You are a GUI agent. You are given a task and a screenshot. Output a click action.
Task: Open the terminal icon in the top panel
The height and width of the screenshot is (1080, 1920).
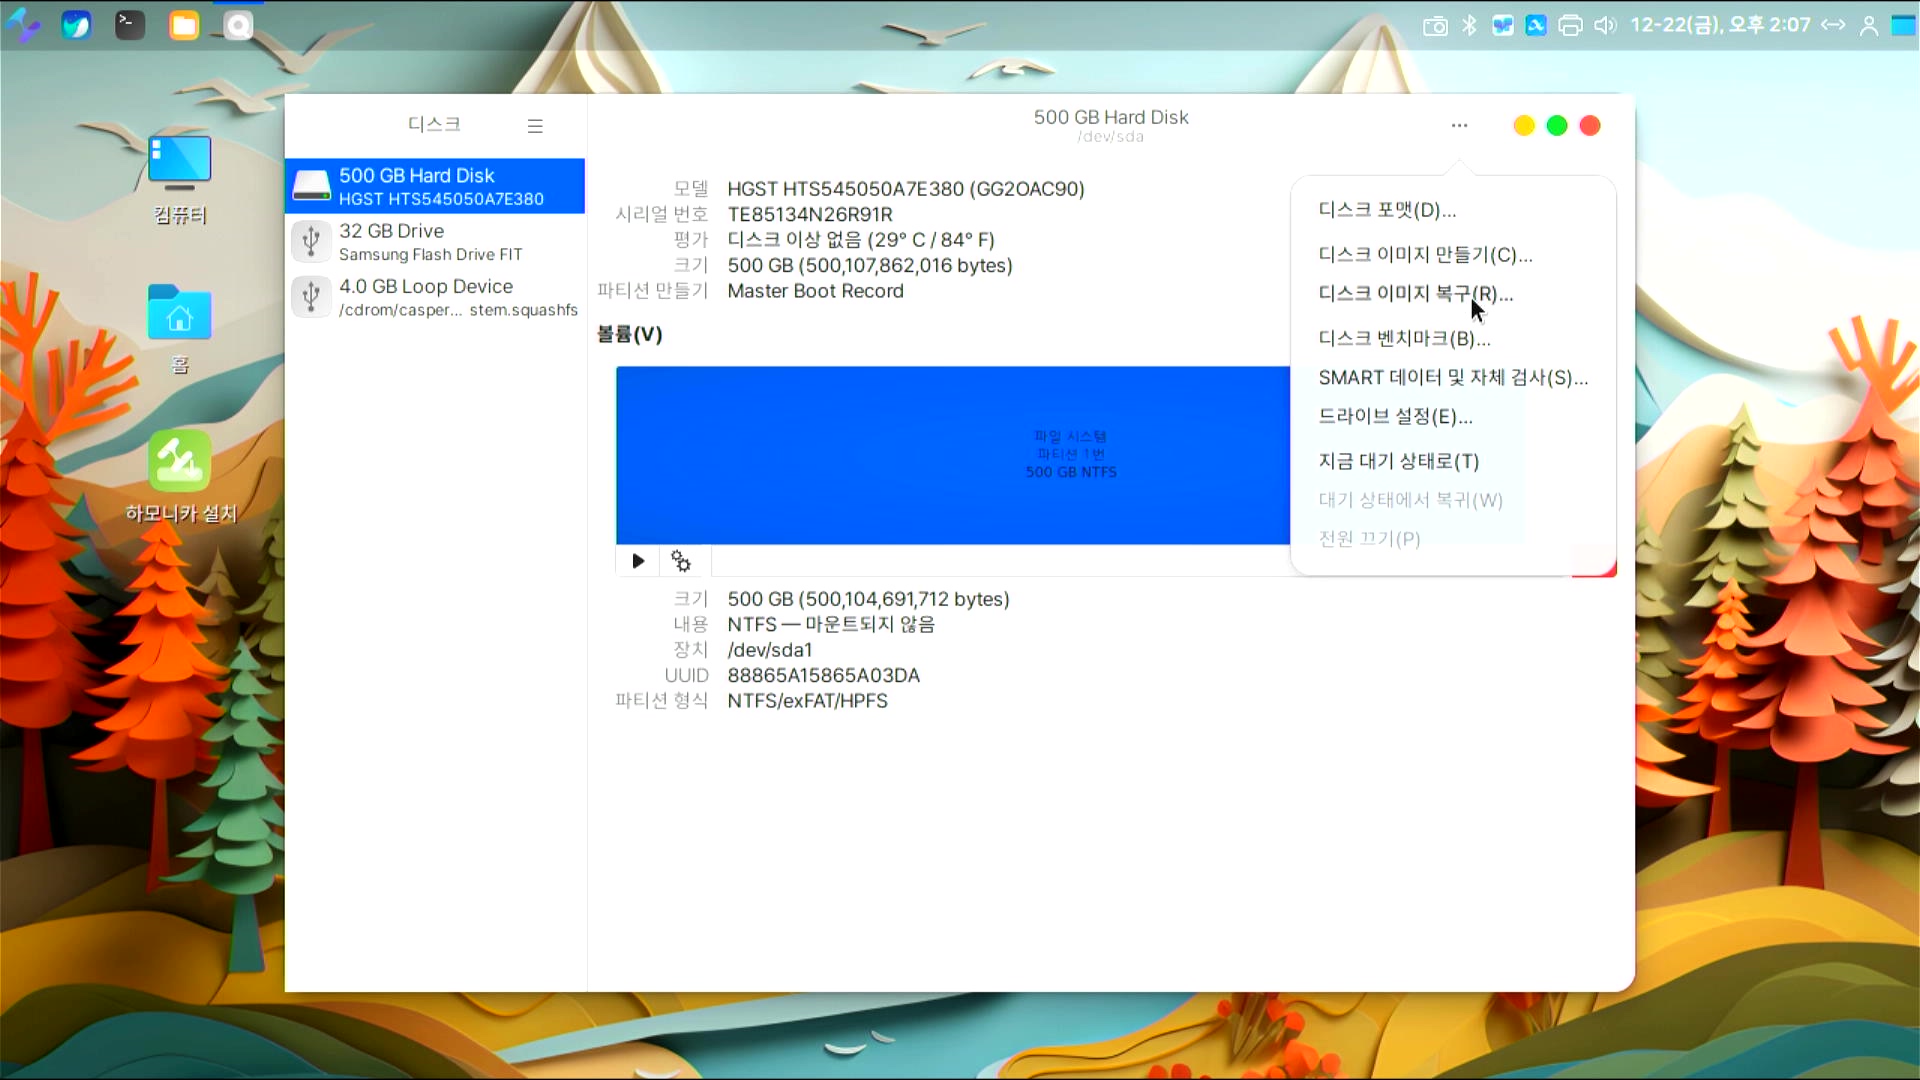point(130,25)
